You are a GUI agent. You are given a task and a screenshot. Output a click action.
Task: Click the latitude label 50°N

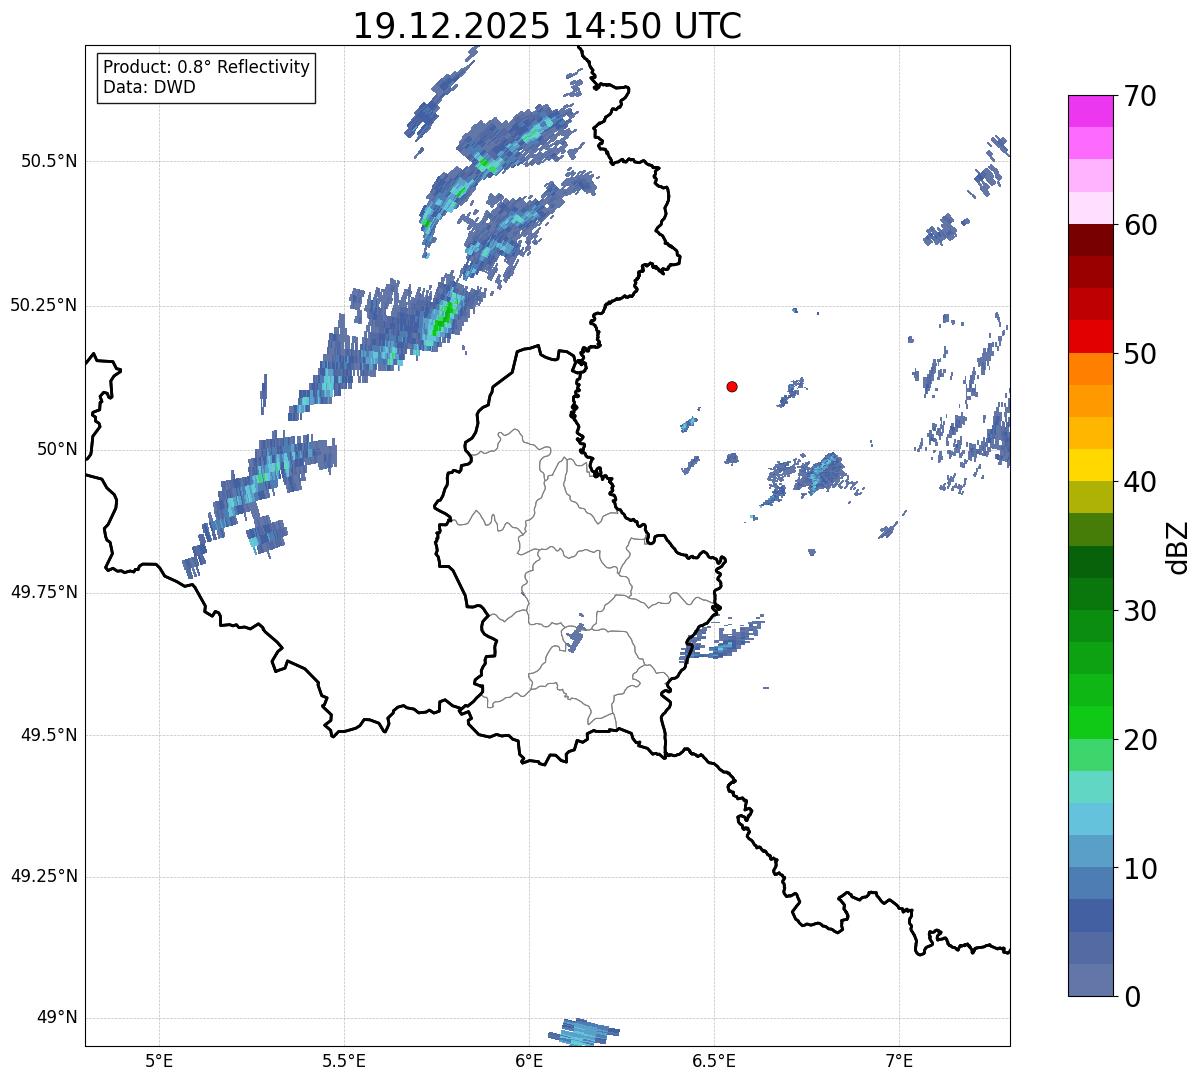click(58, 449)
